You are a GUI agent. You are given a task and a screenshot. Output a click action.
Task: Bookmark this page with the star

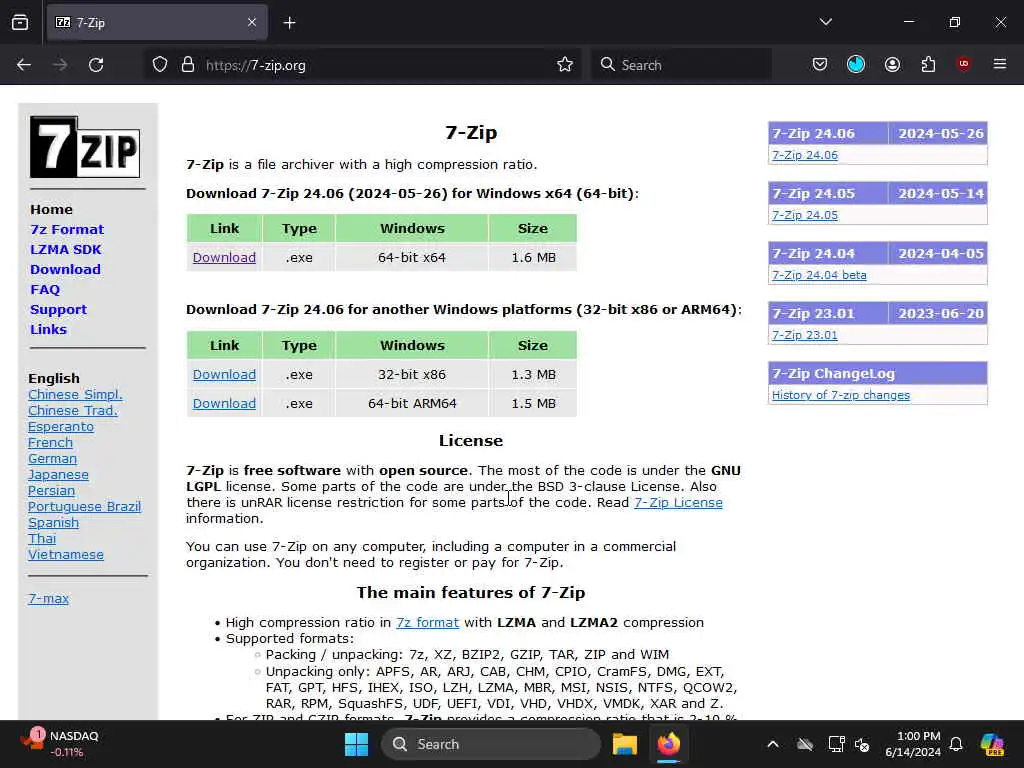(x=565, y=65)
